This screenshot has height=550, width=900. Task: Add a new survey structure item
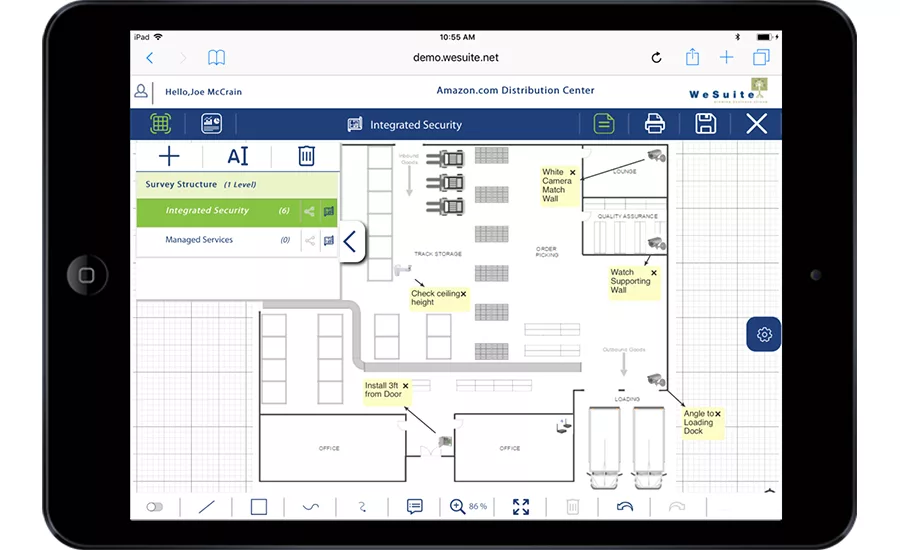pyautogui.click(x=169, y=156)
